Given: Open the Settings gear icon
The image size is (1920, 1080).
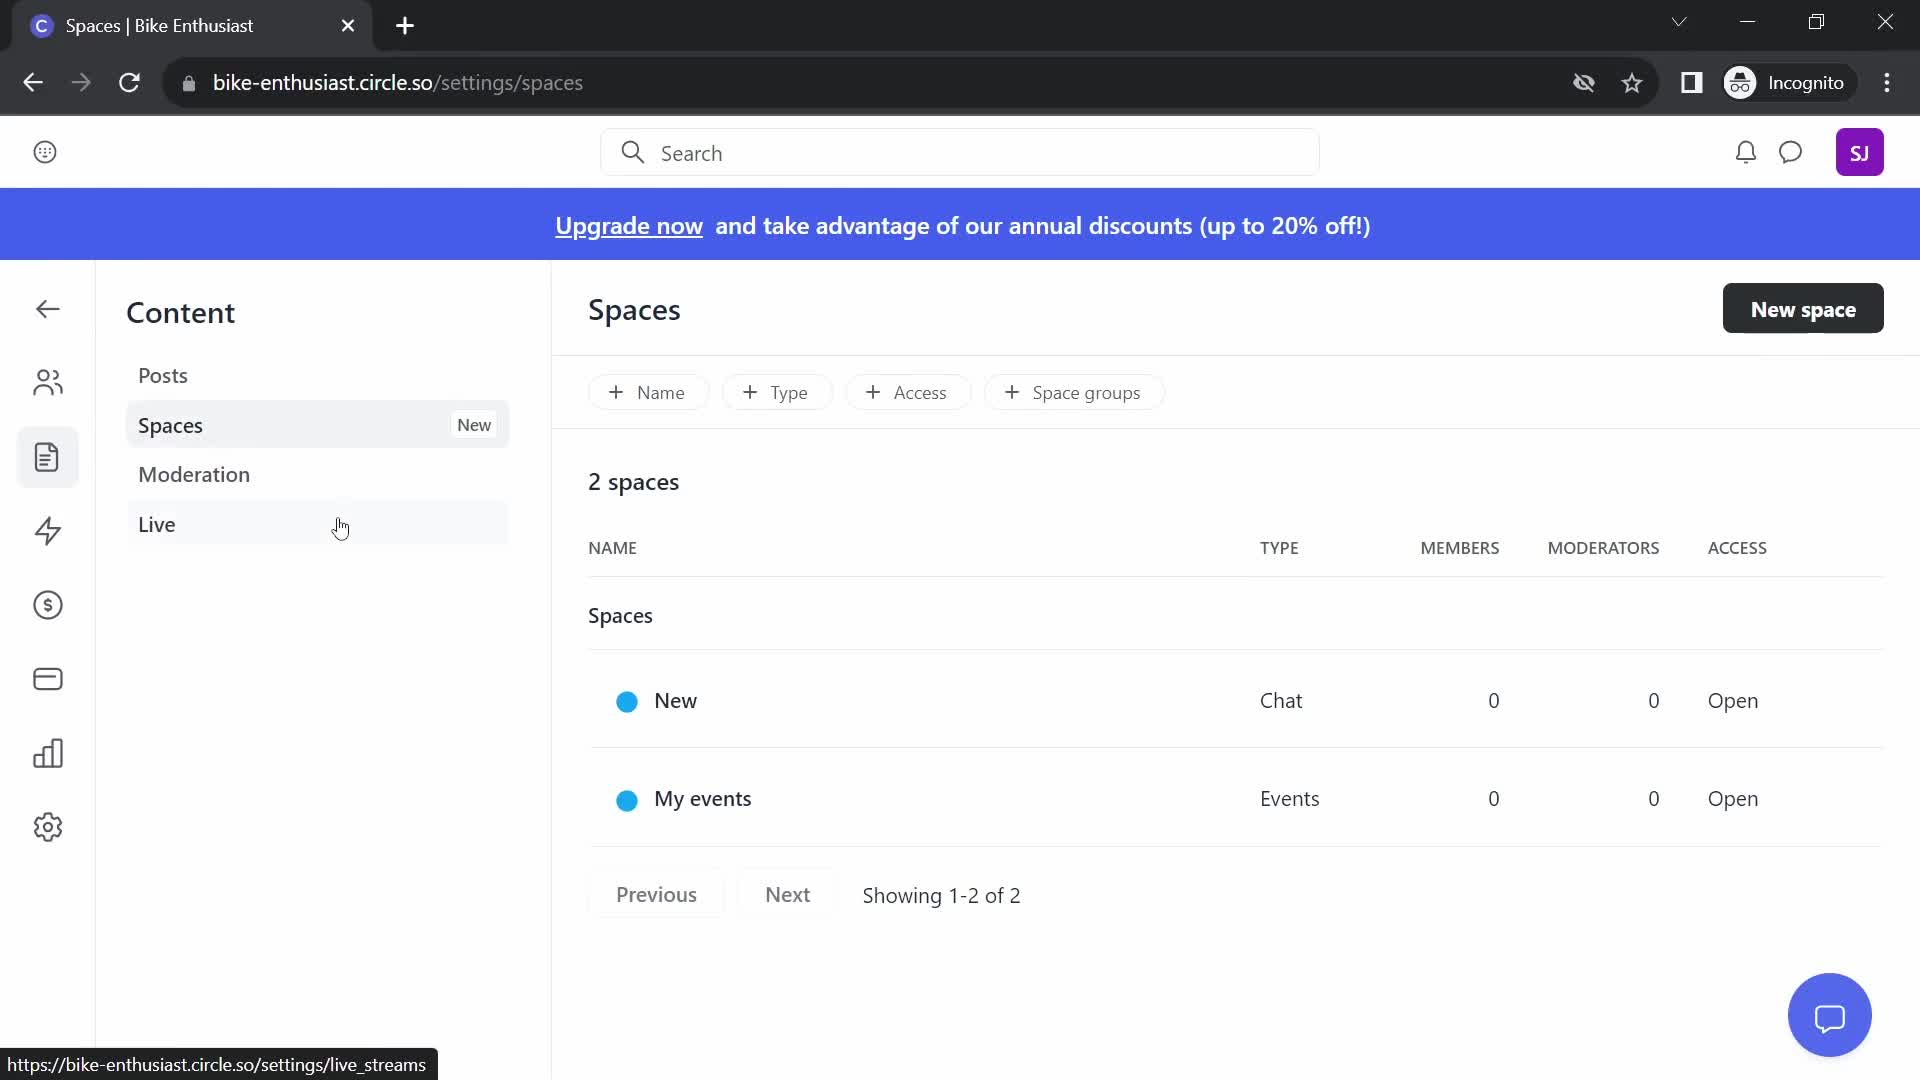Looking at the screenshot, I should (x=46, y=827).
